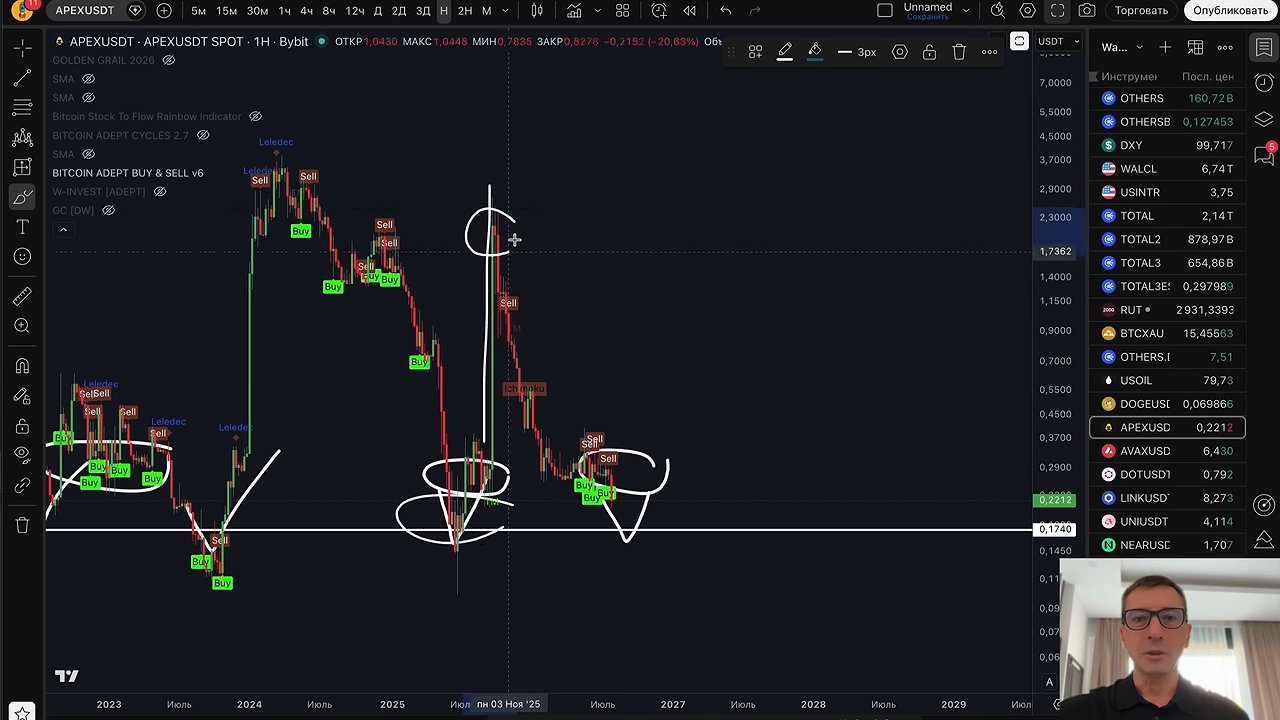Open more options in the floating toolbar
Image resolution: width=1280 pixels, height=720 pixels.
[989, 52]
